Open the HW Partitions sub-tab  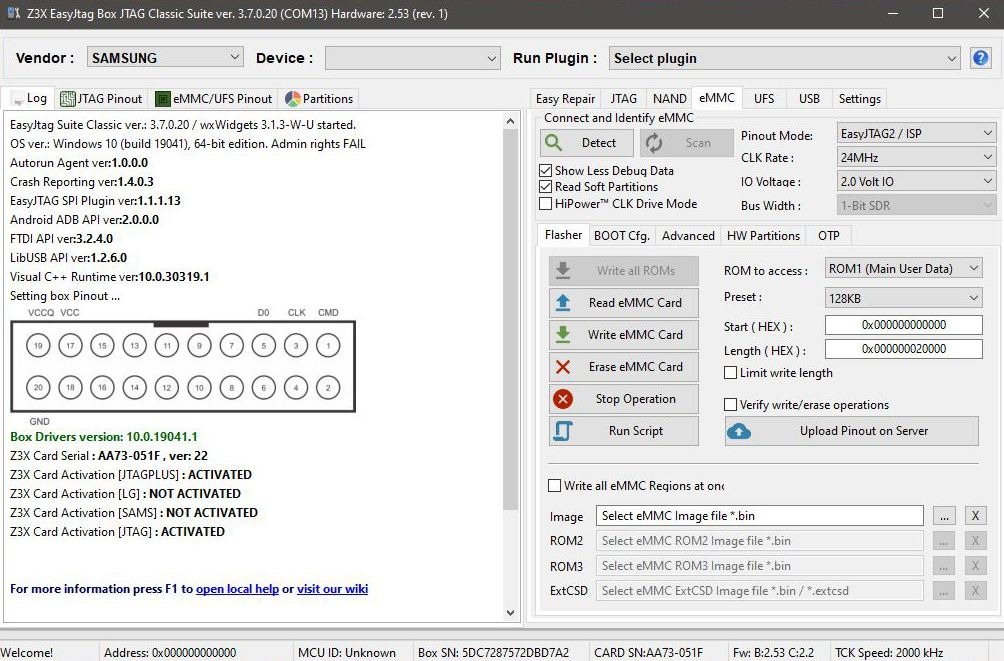[763, 236]
